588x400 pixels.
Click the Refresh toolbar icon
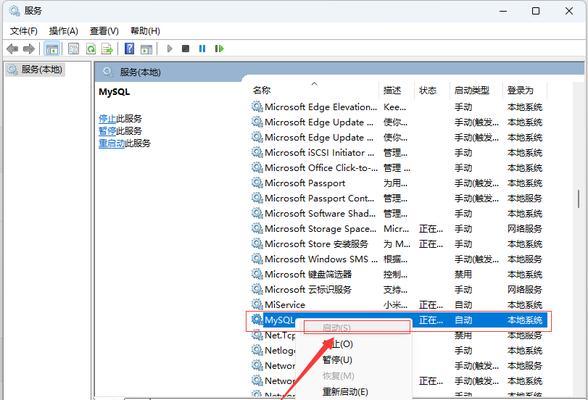[91, 49]
